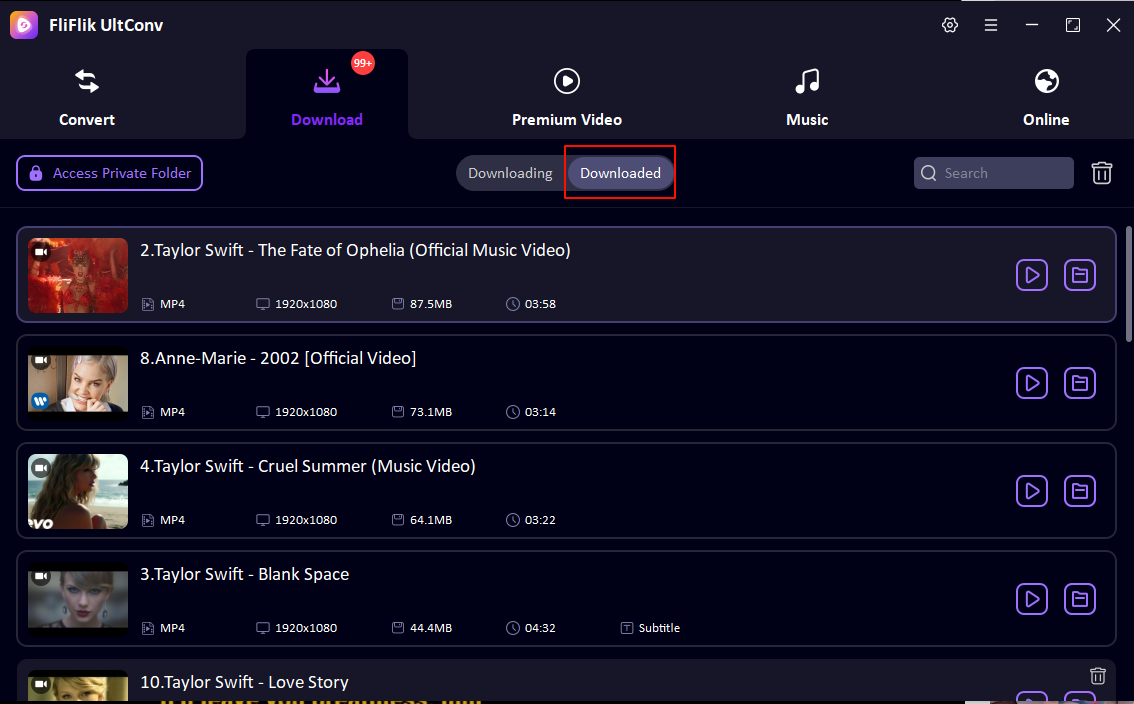The height and width of the screenshot is (704, 1134).
Task: Click the delete all trash icon
Action: click(1101, 173)
